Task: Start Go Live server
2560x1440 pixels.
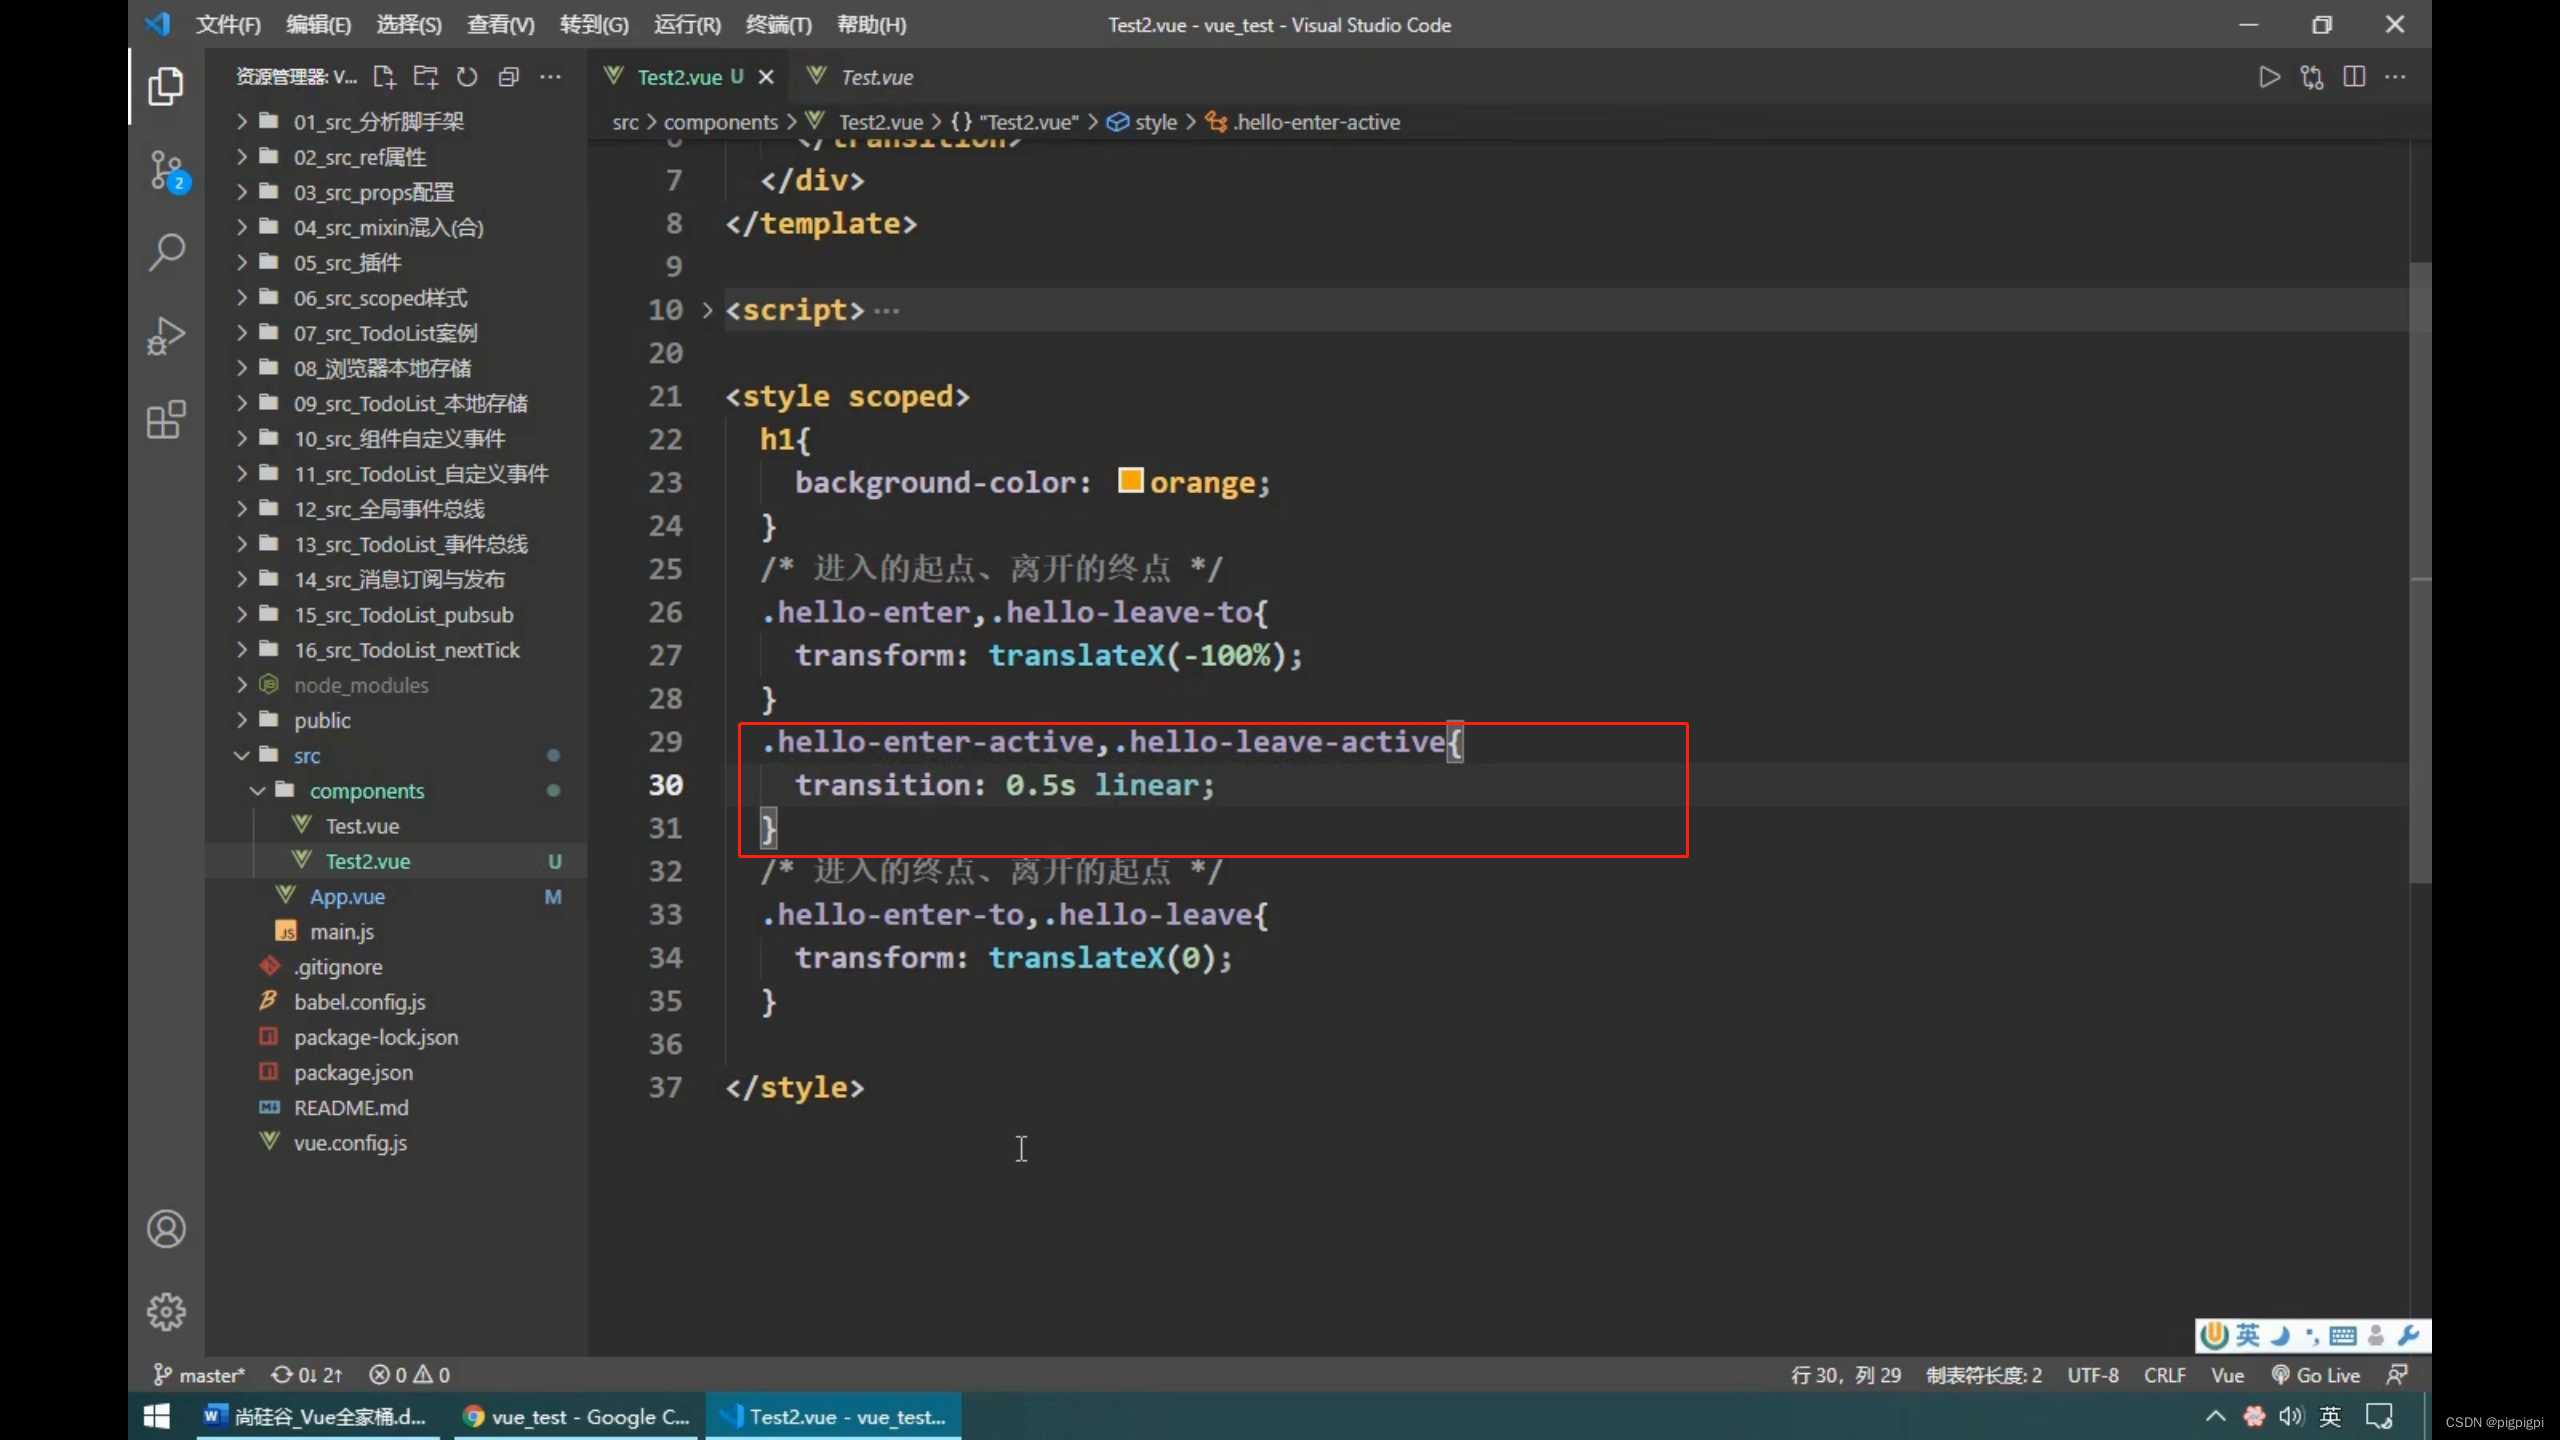Action: pyautogui.click(x=2316, y=1375)
